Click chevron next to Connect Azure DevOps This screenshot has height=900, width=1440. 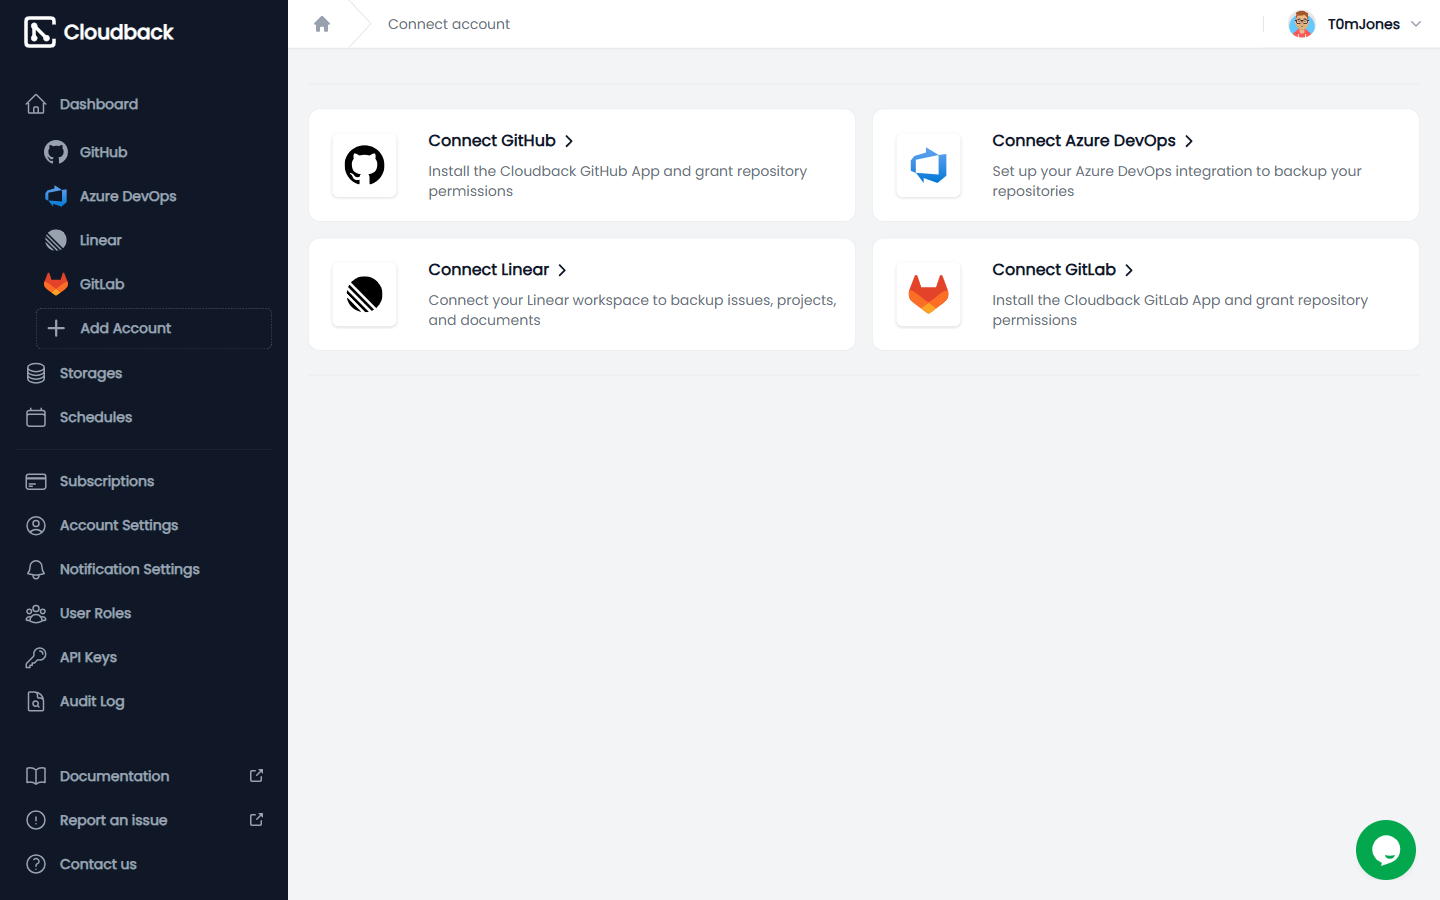click(1189, 141)
